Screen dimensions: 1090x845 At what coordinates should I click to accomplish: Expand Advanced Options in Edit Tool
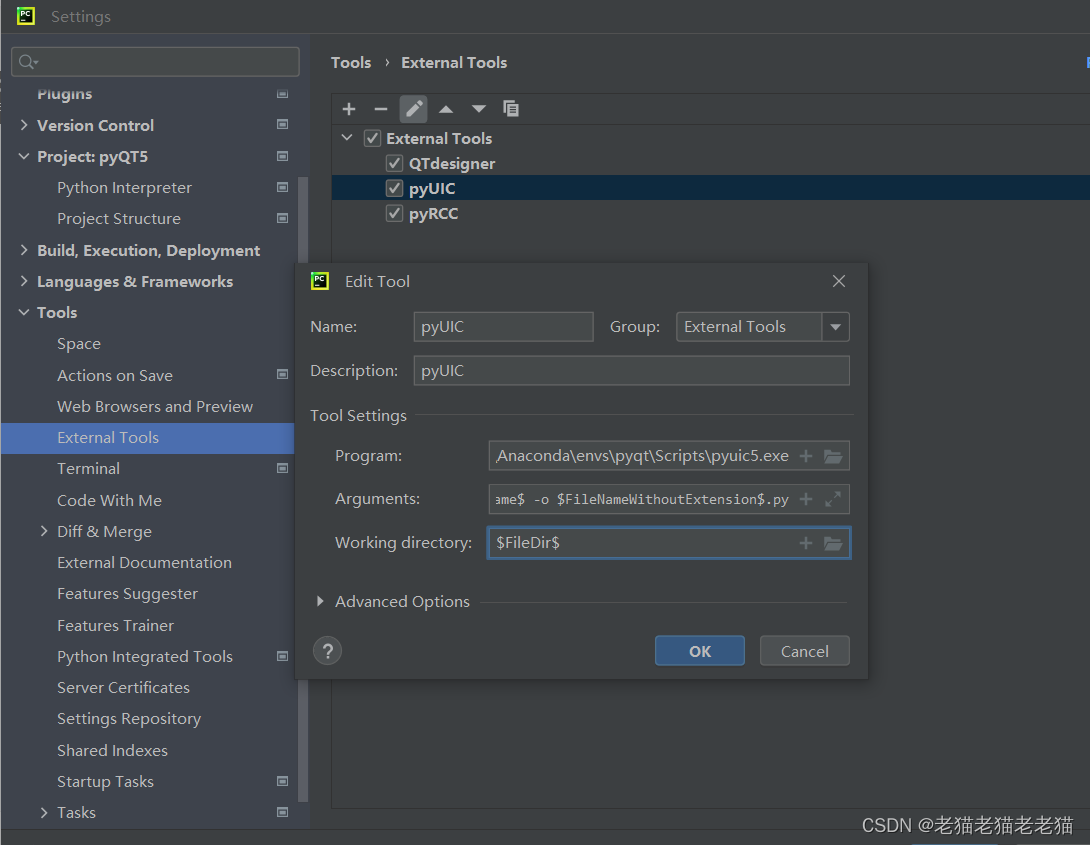320,601
